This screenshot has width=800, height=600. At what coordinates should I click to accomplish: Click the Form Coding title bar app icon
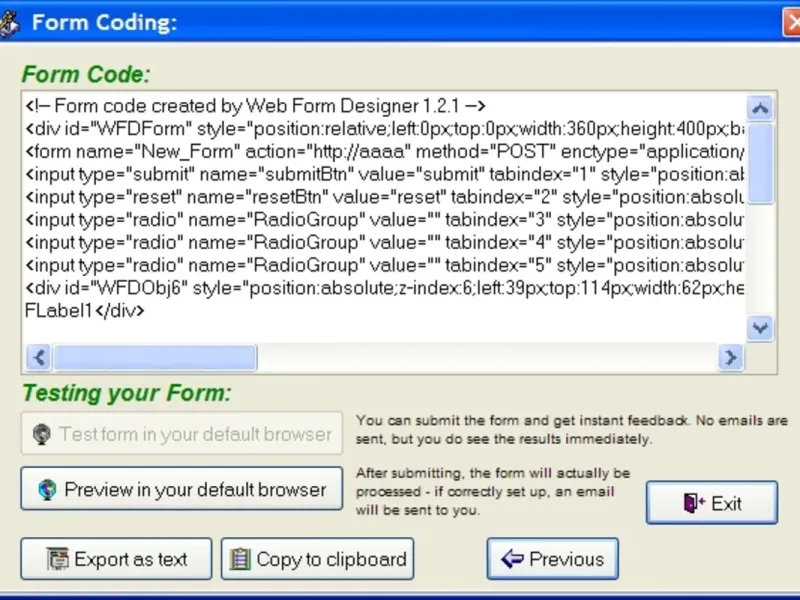[x=8, y=23]
